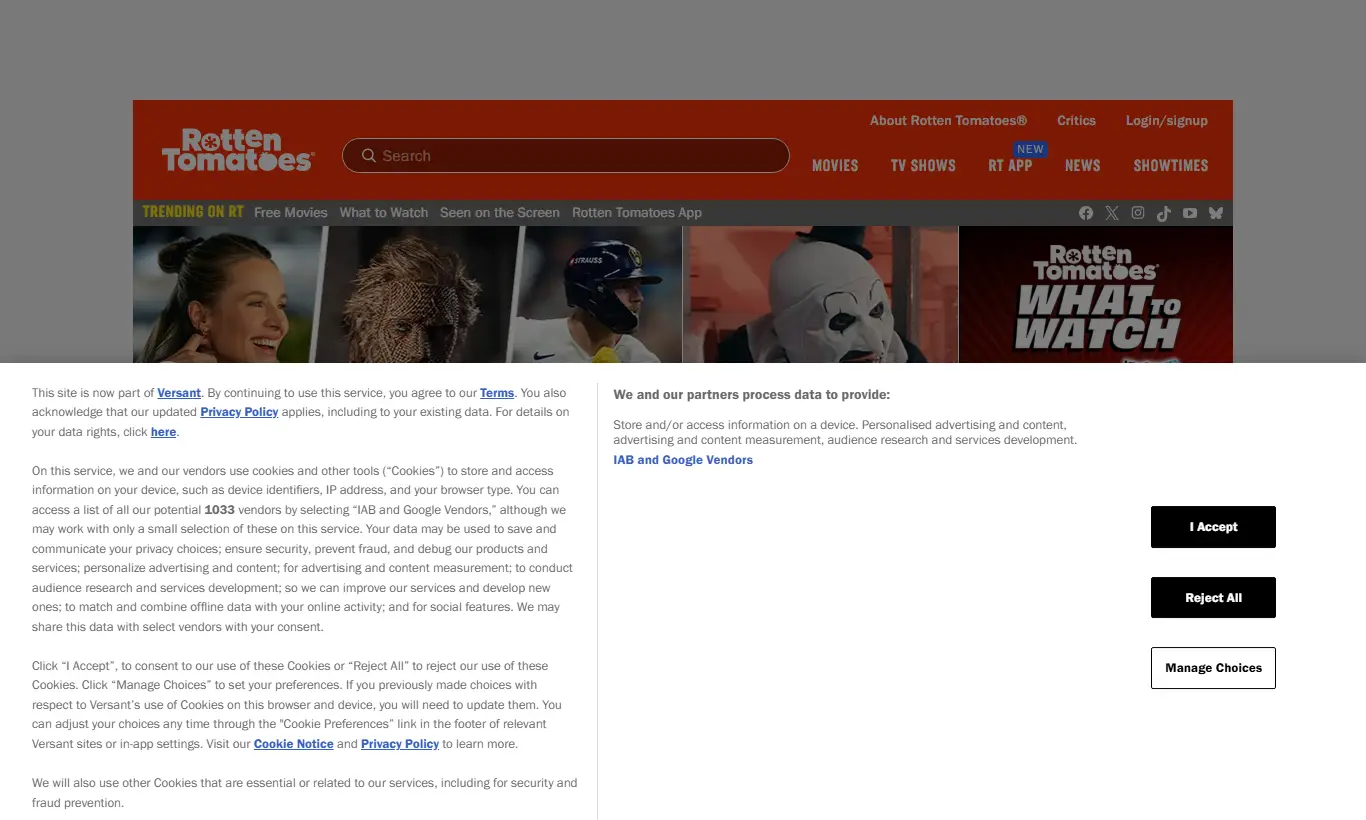This screenshot has height=820, width=1366.
Task: Open the NEWS menu
Action: point(1082,166)
